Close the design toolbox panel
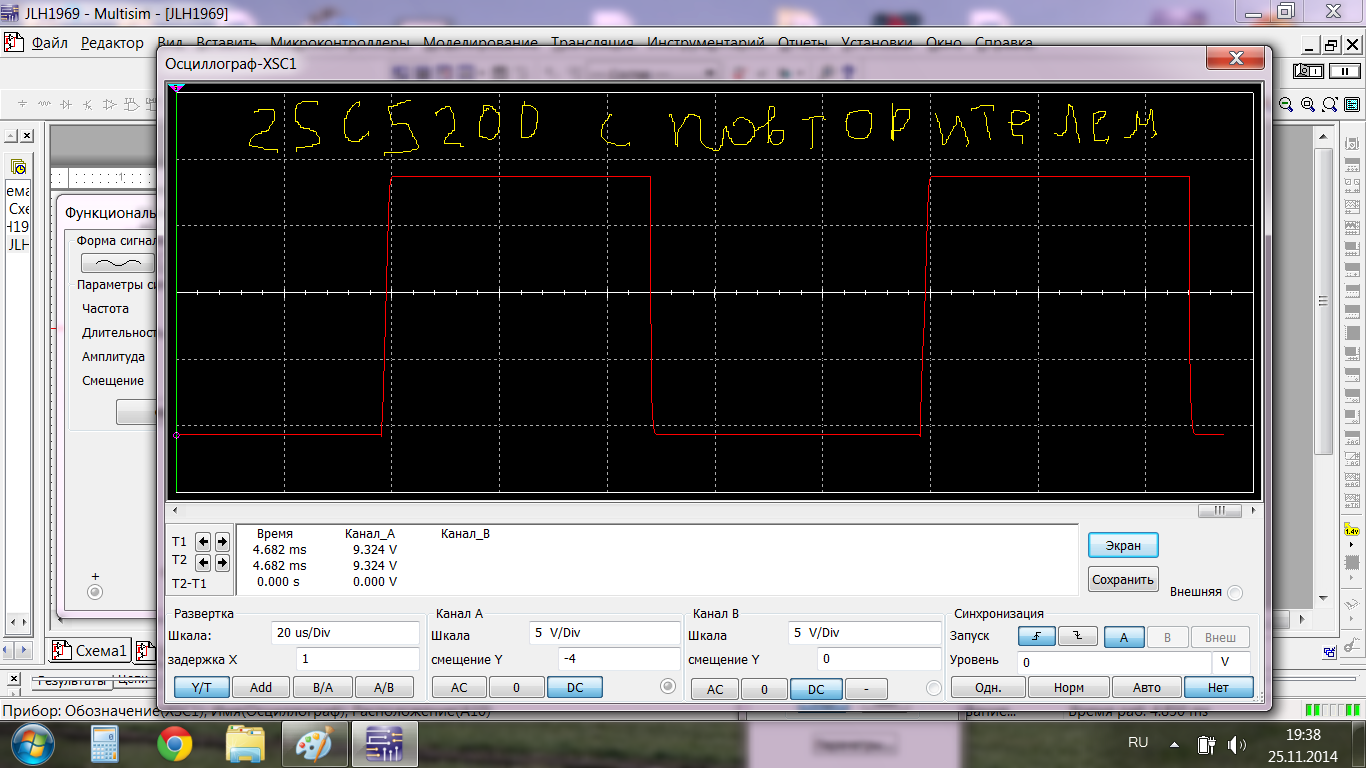Screen dimensions: 1366x768 pyautogui.click(x=26, y=136)
